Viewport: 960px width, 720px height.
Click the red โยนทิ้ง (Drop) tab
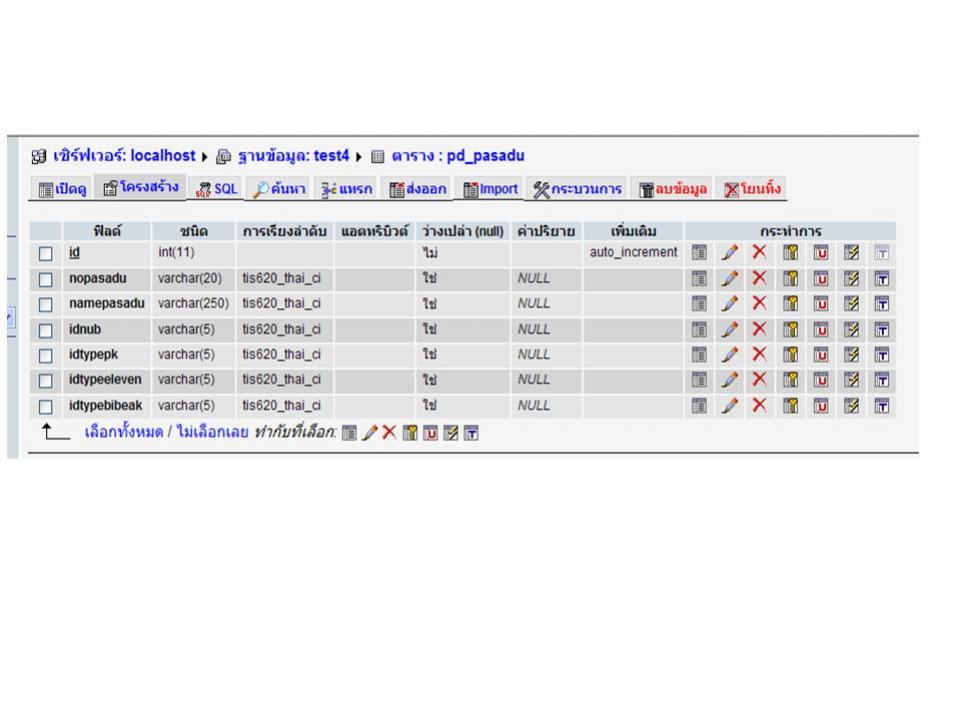(x=752, y=189)
